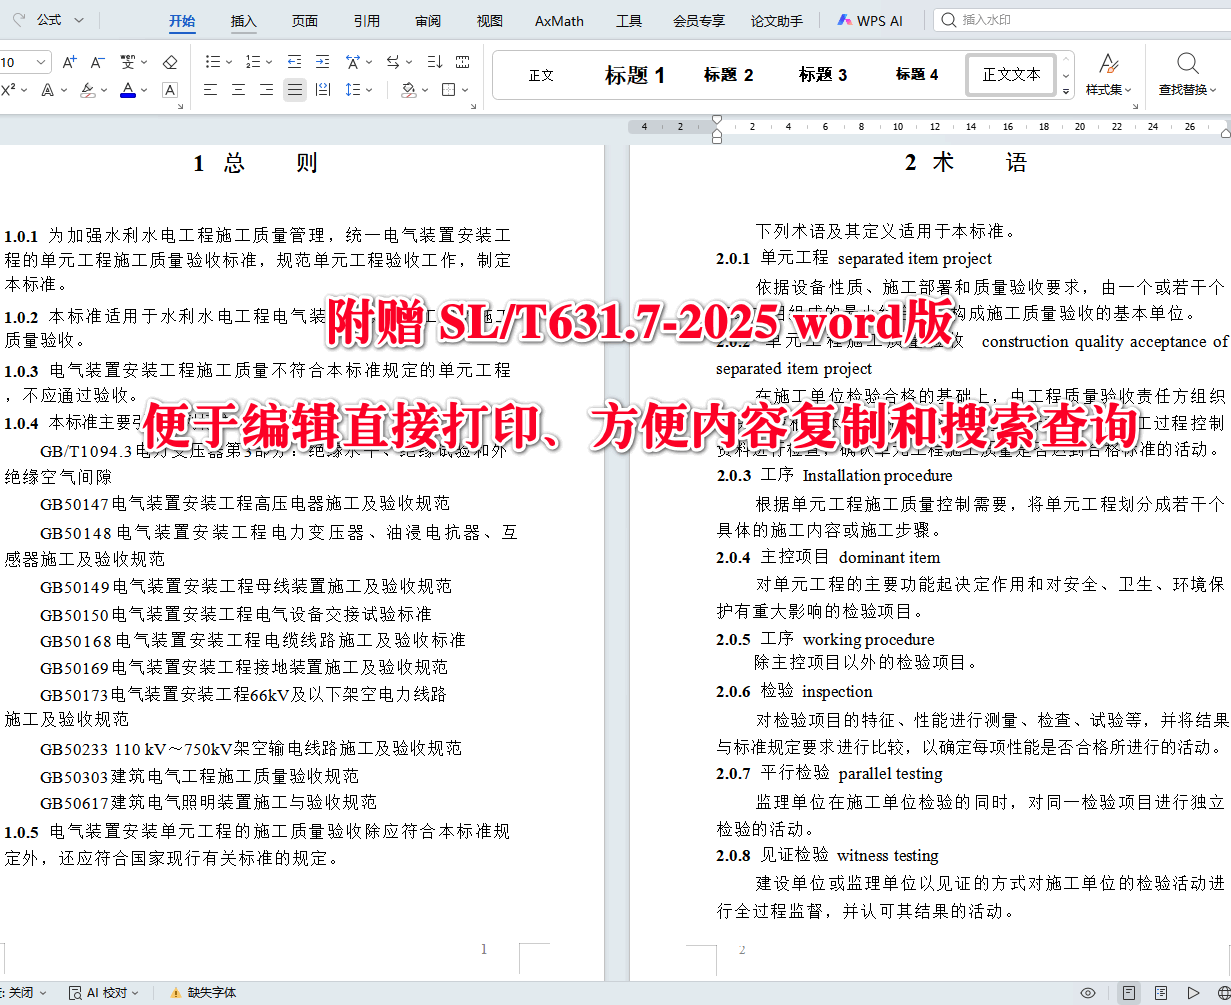Insert a numbered list
The height and width of the screenshot is (1005, 1231).
252,62
